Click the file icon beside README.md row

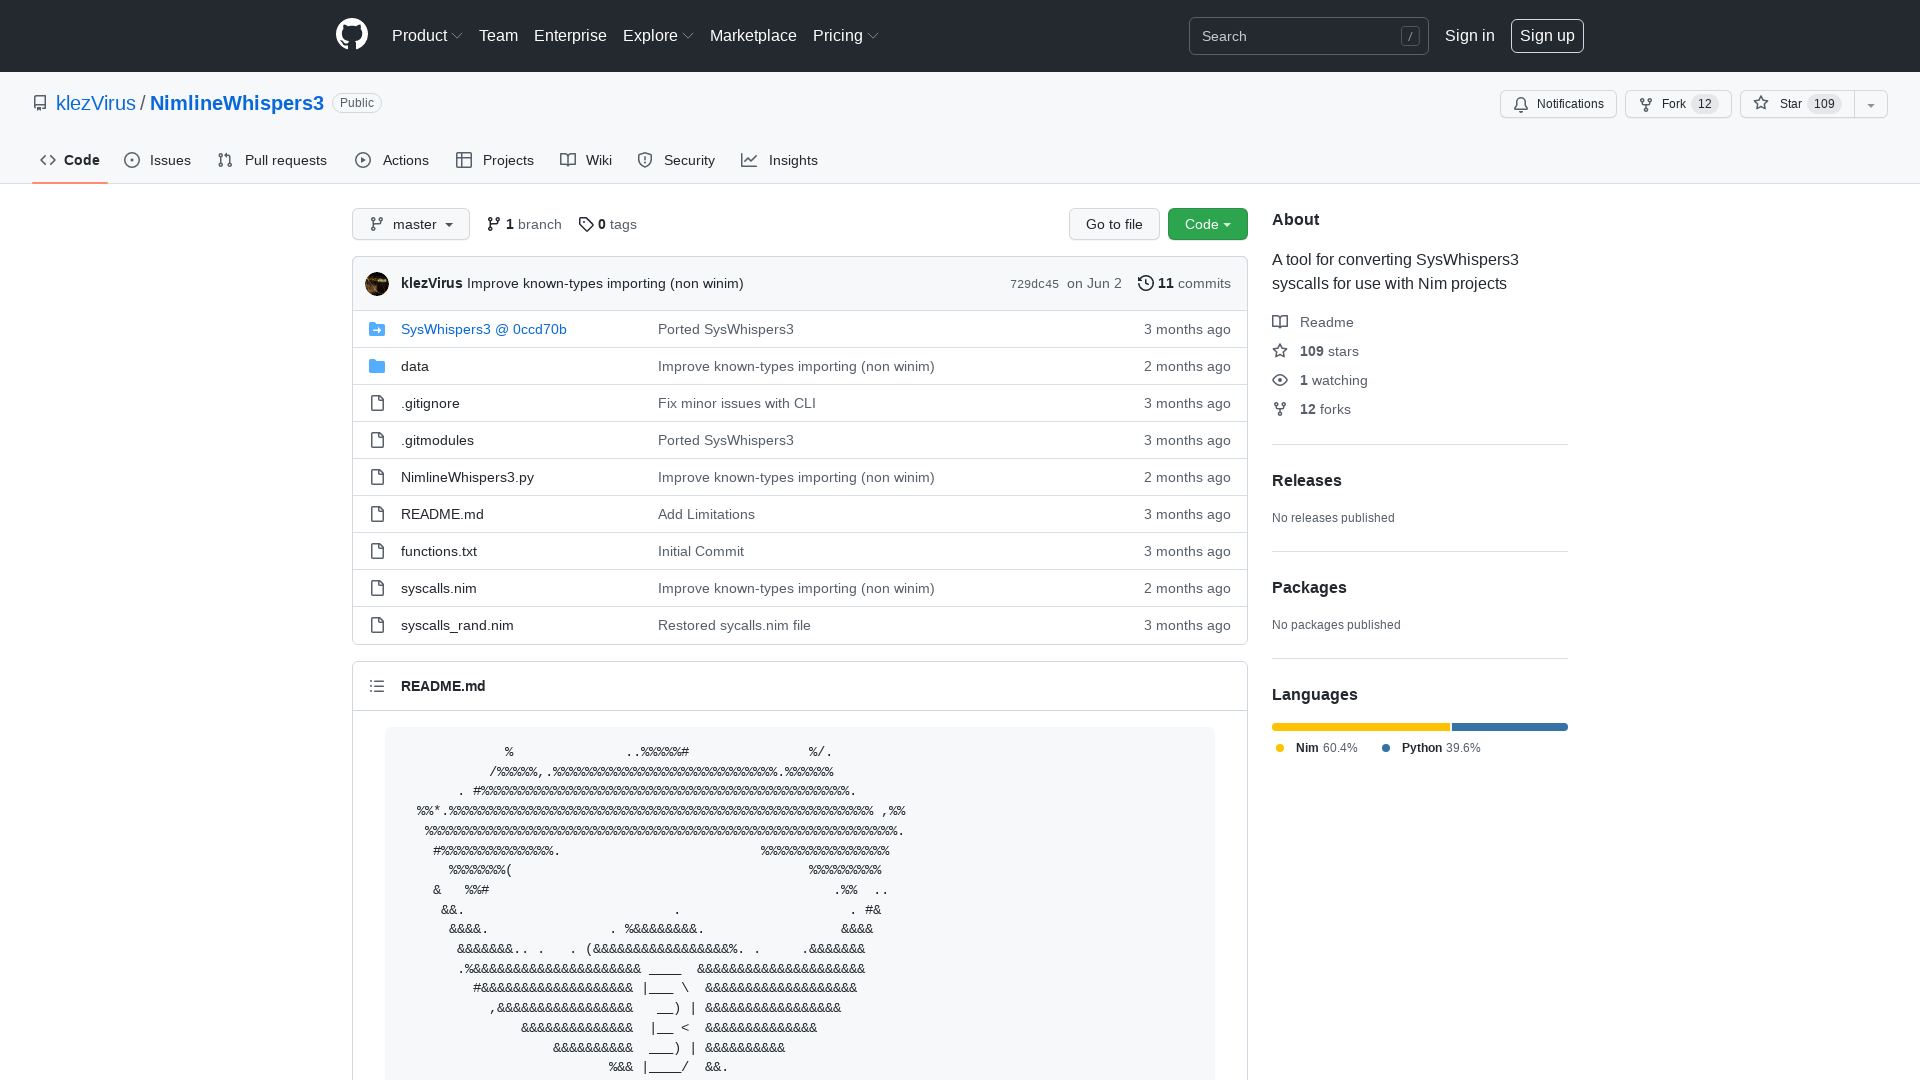(377, 514)
